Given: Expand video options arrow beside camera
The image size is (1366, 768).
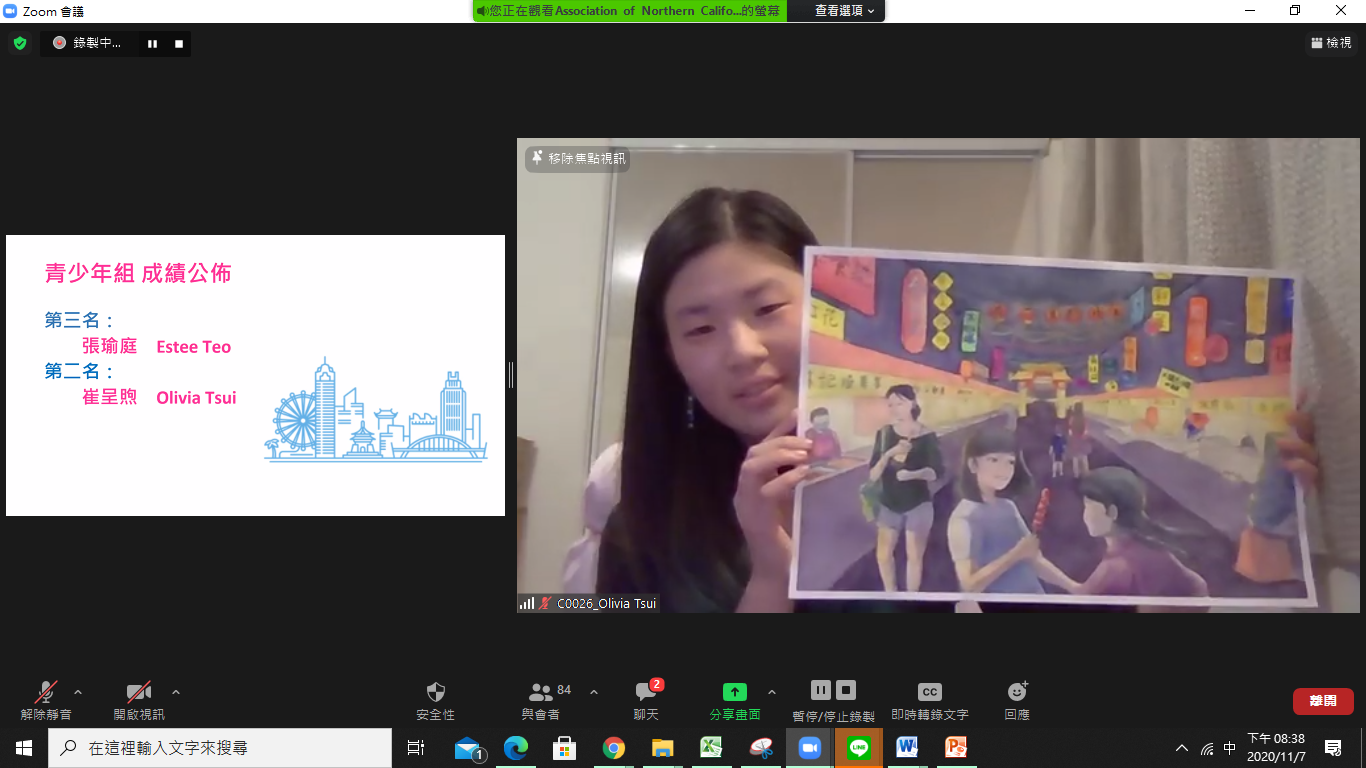Looking at the screenshot, I should pyautogui.click(x=176, y=692).
